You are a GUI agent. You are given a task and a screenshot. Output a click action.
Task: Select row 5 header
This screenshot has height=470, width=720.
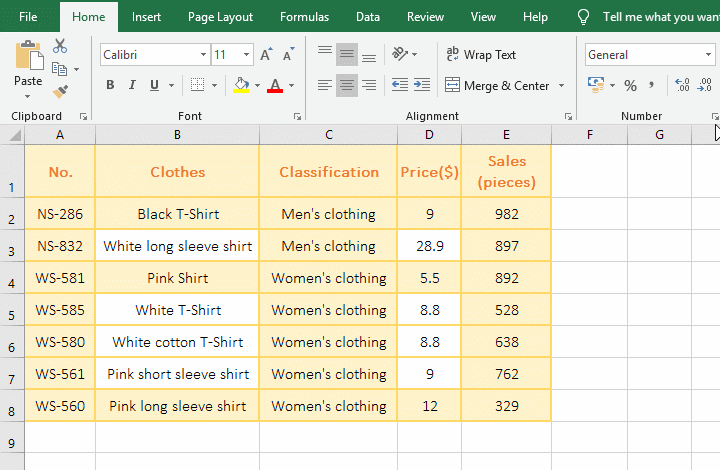point(12,310)
